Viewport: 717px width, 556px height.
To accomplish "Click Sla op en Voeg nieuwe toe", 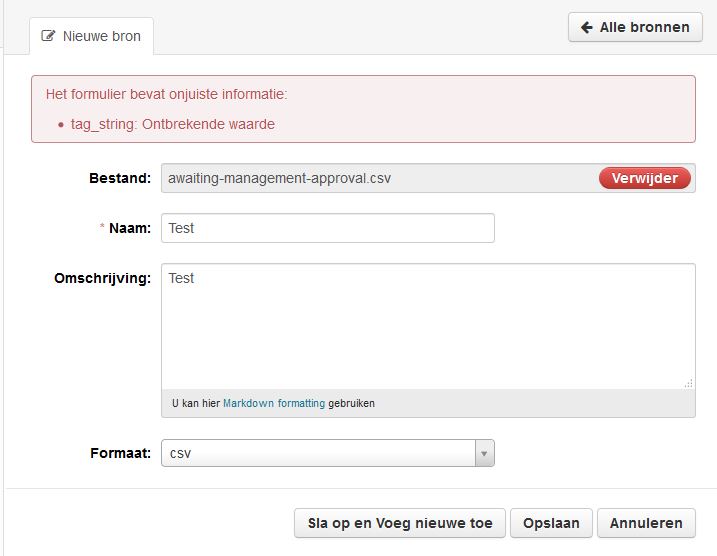I will (x=400, y=523).
